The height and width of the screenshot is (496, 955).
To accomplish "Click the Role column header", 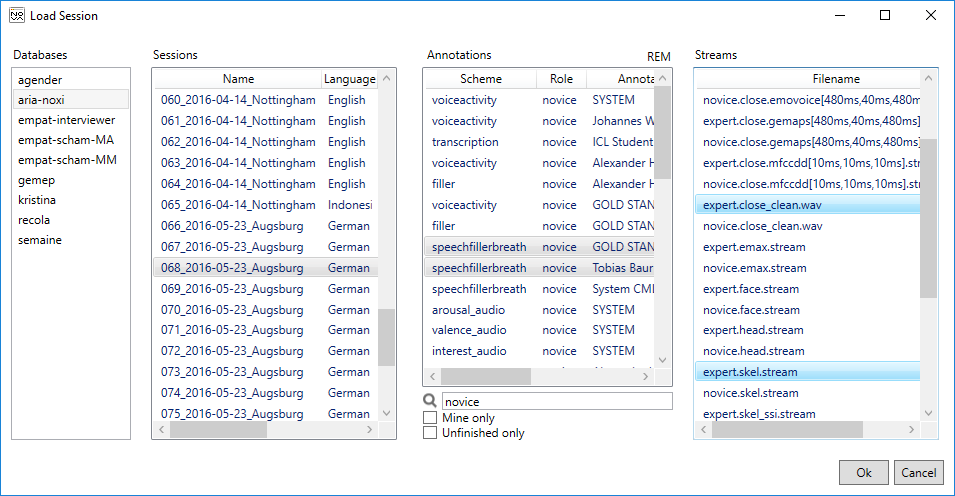I will 560,79.
